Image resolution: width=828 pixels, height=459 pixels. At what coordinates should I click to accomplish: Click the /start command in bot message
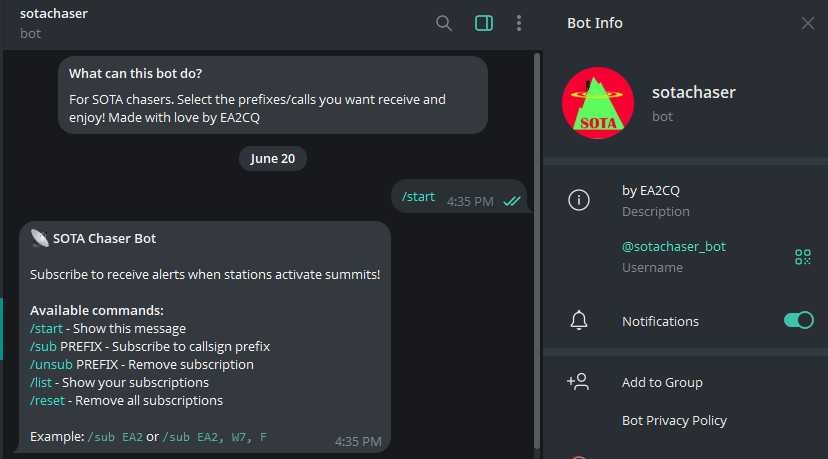(x=46, y=329)
